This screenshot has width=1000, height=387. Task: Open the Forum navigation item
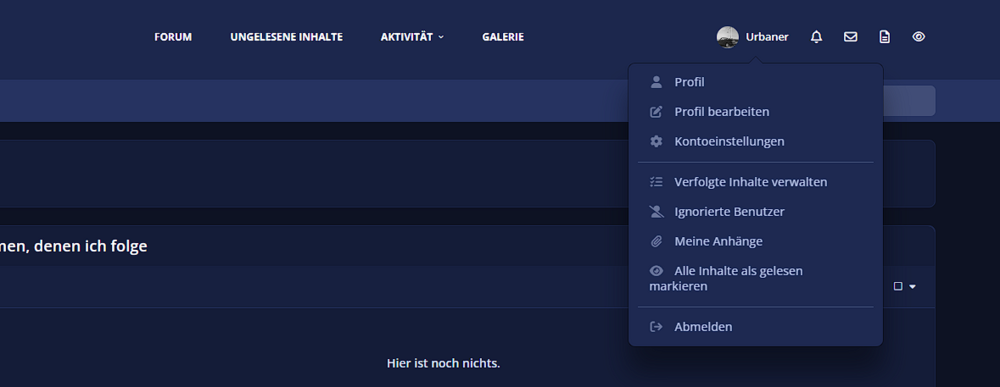(x=173, y=37)
